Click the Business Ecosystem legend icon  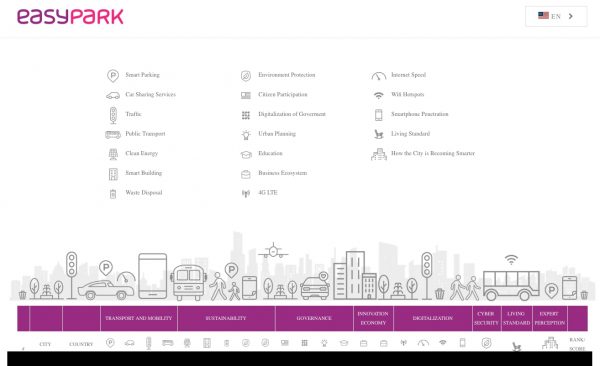246,174
